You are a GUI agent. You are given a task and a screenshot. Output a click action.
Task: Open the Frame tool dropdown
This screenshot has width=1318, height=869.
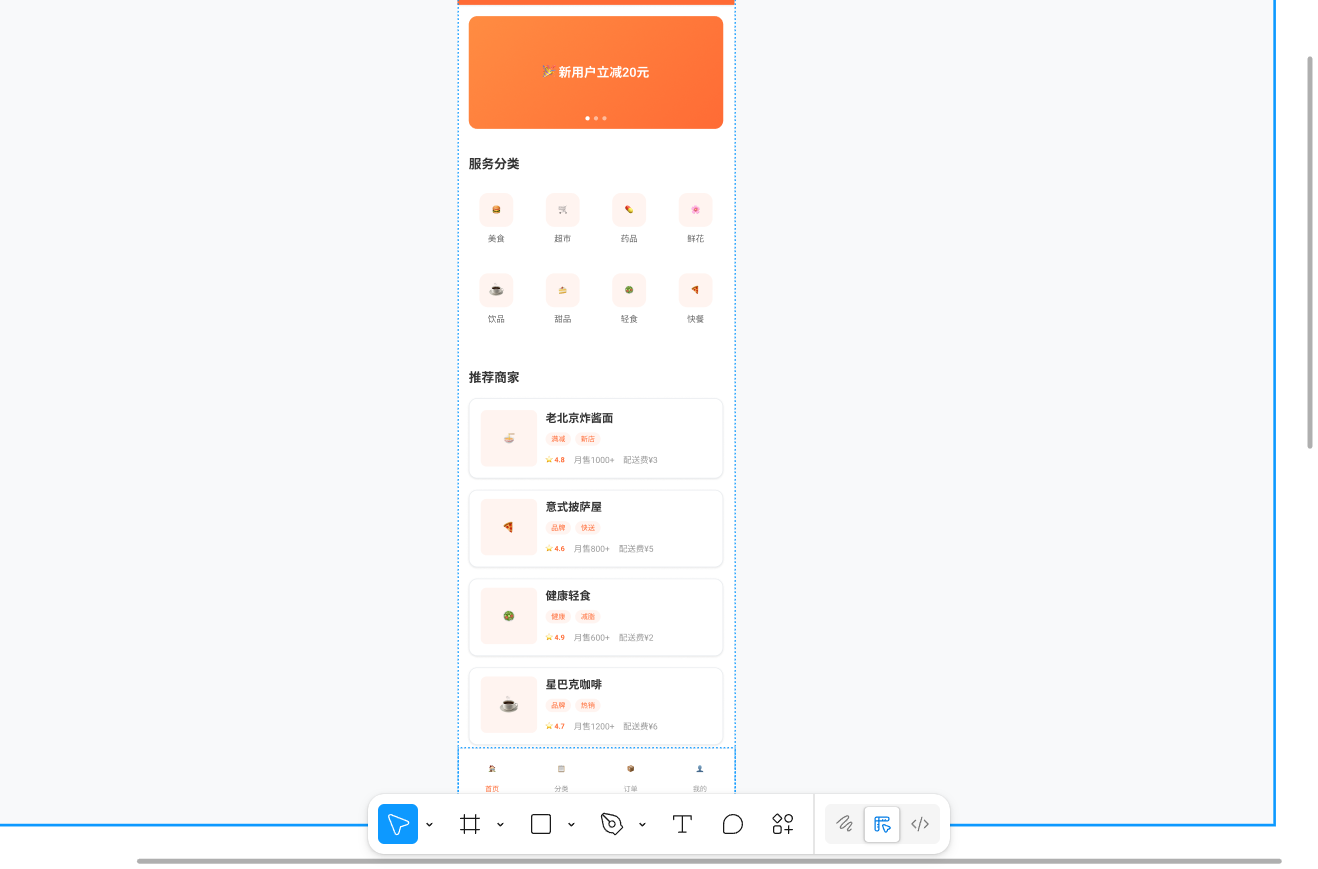(x=500, y=824)
